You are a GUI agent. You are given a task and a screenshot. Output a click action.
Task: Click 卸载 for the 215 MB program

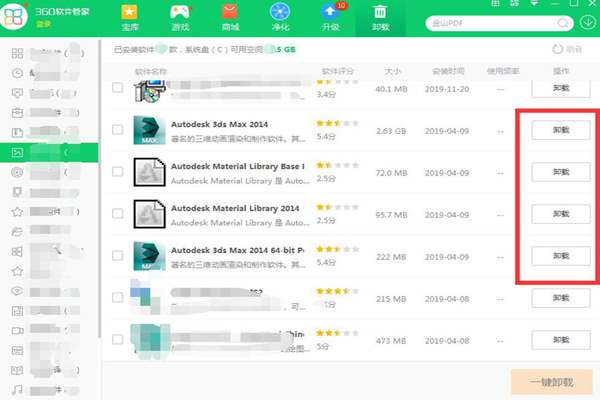561,298
